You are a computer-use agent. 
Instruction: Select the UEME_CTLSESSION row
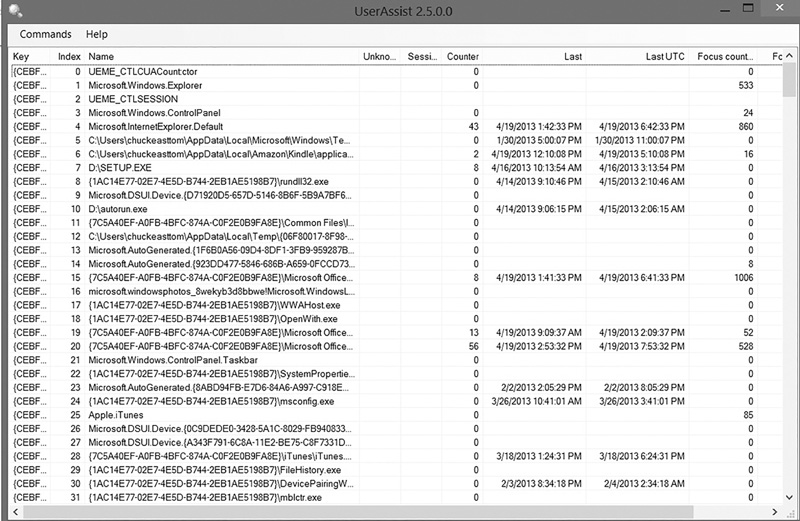(396, 99)
